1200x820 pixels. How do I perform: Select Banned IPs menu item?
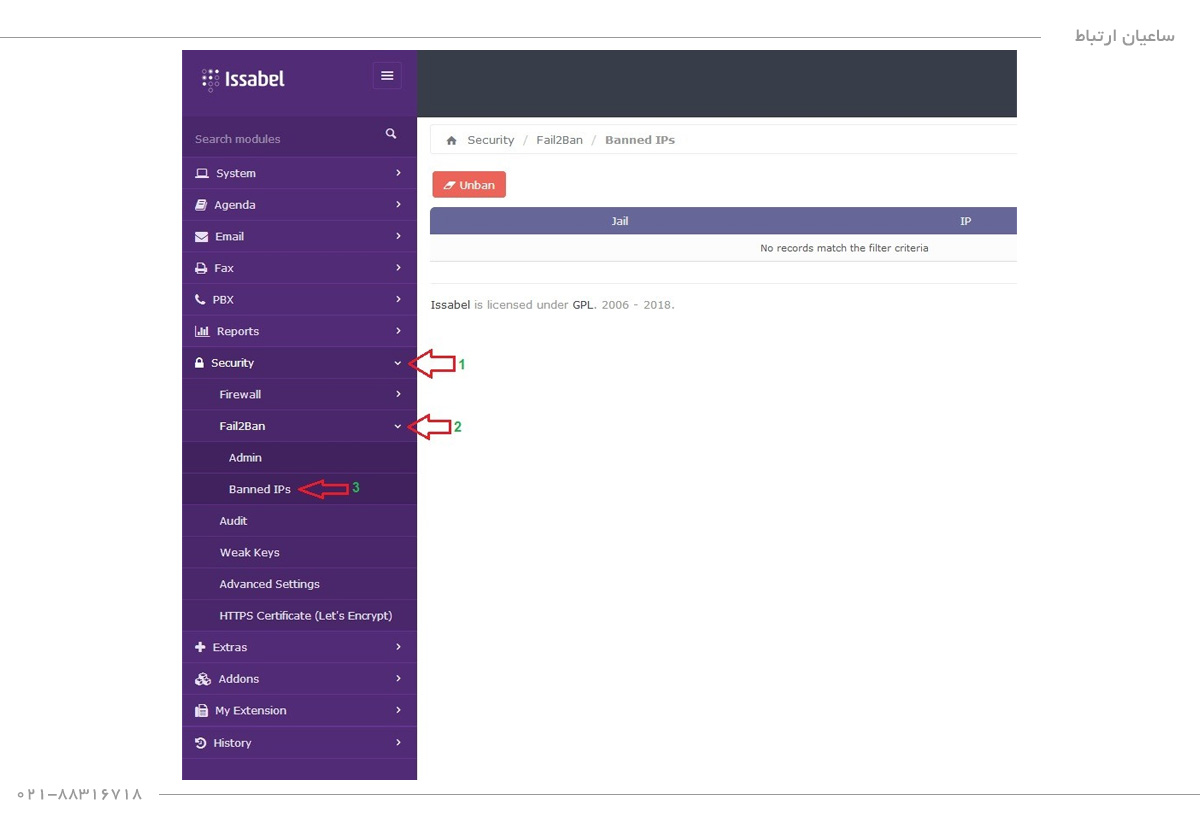pyautogui.click(x=260, y=490)
